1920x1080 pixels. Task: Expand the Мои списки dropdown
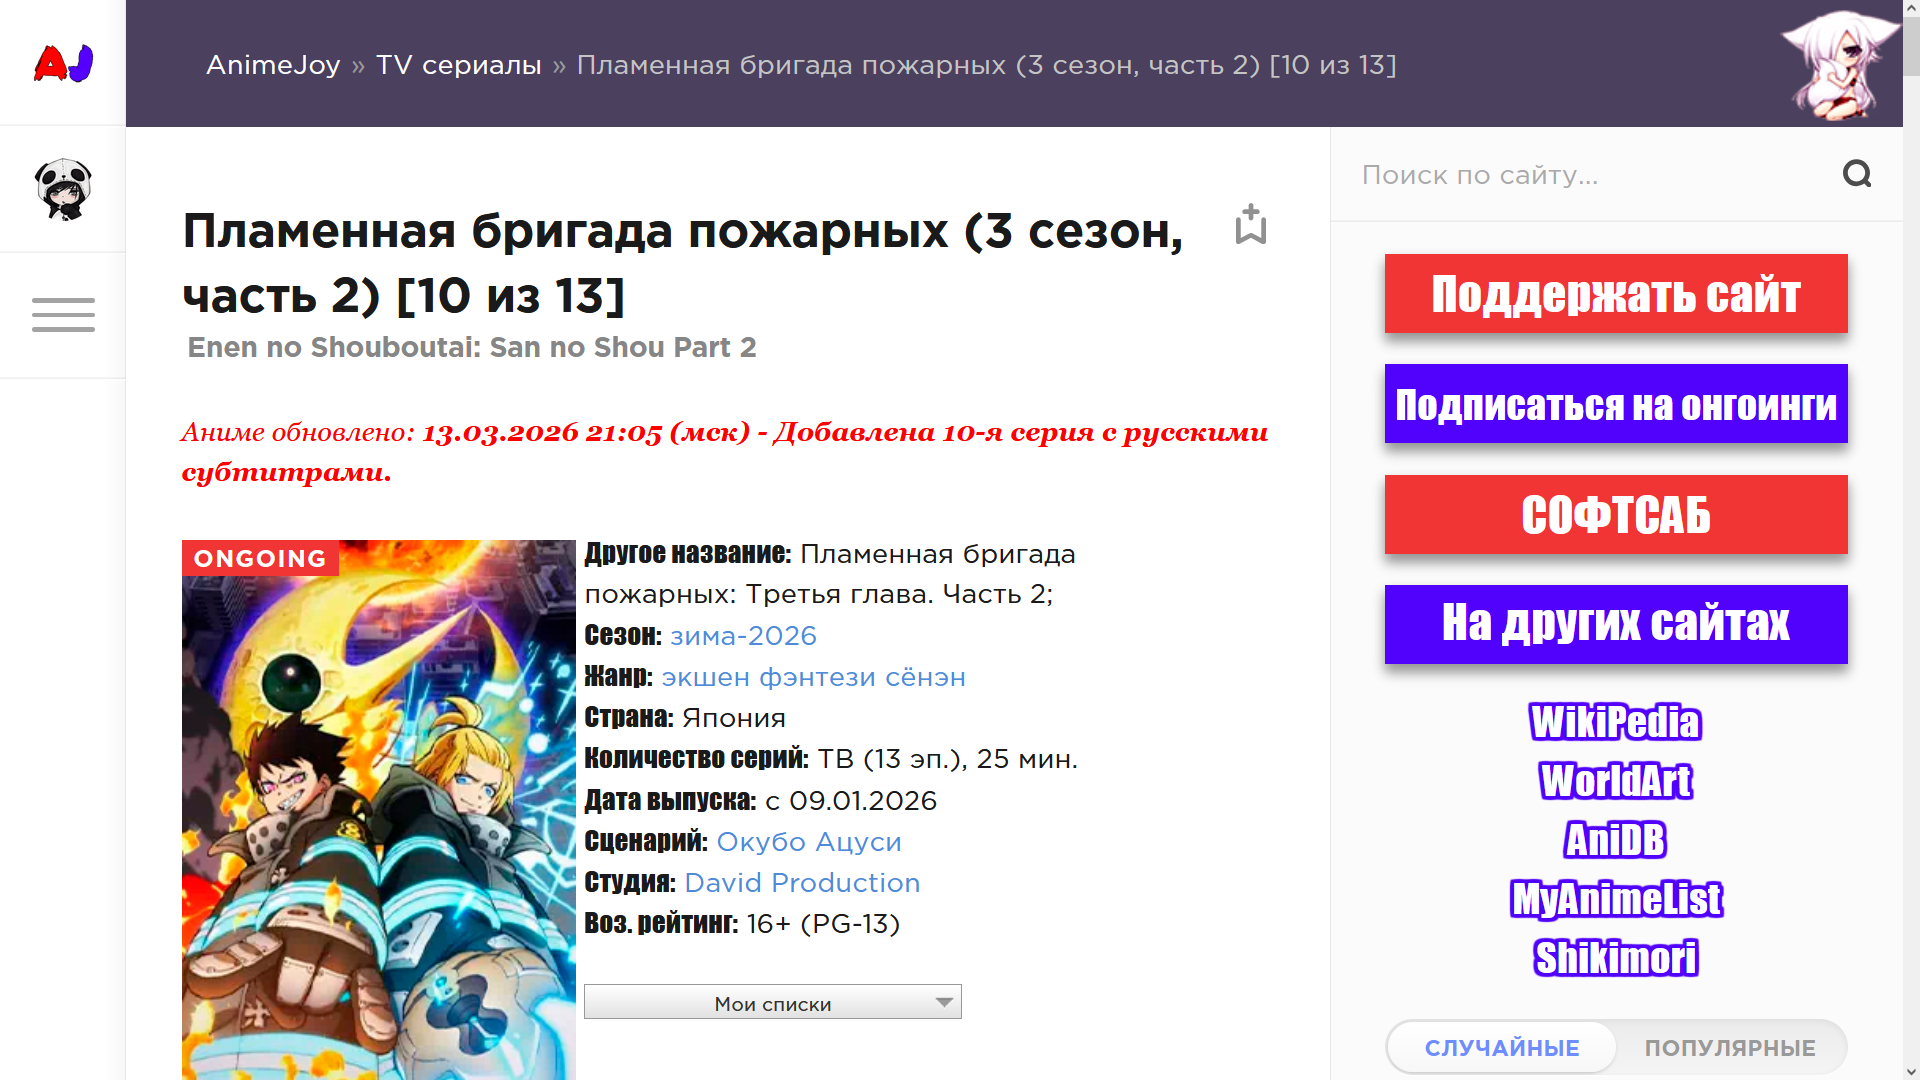click(772, 1002)
